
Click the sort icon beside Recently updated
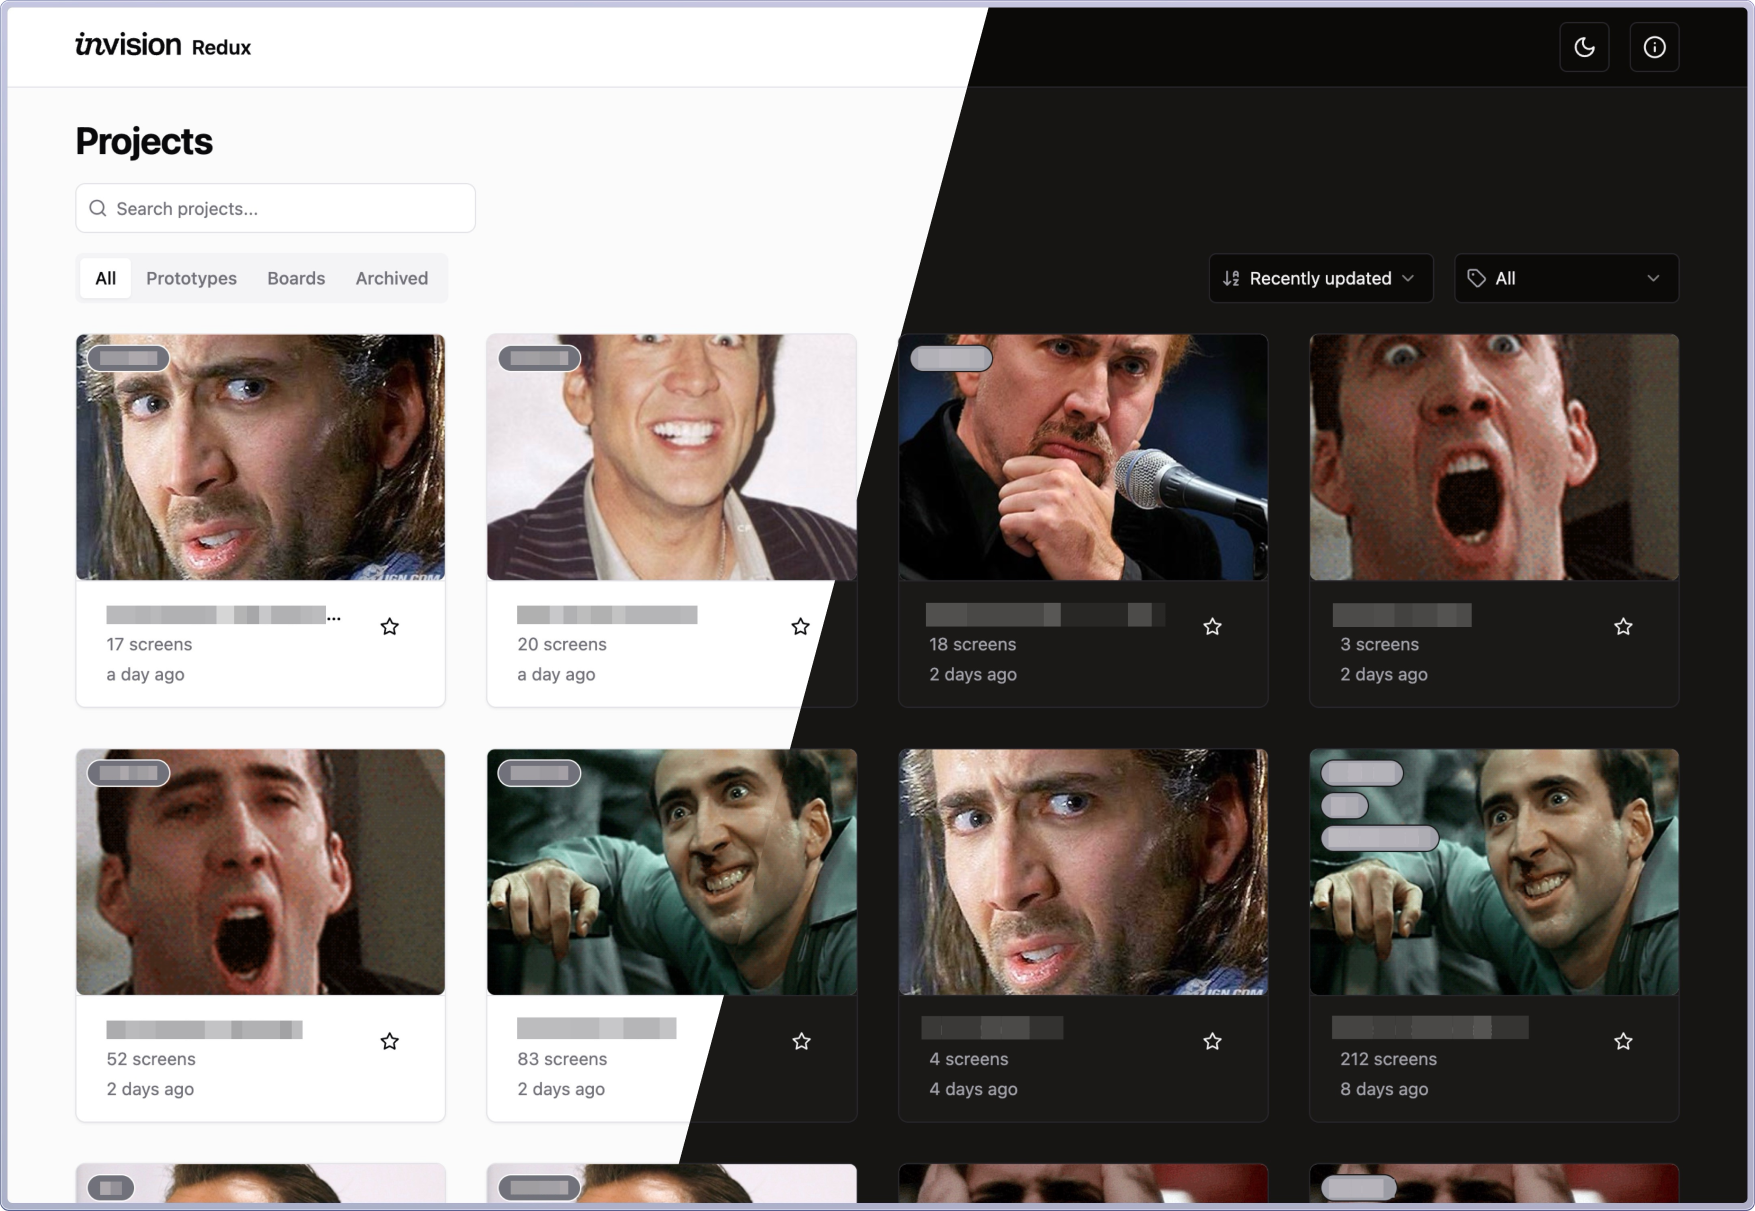1231,278
